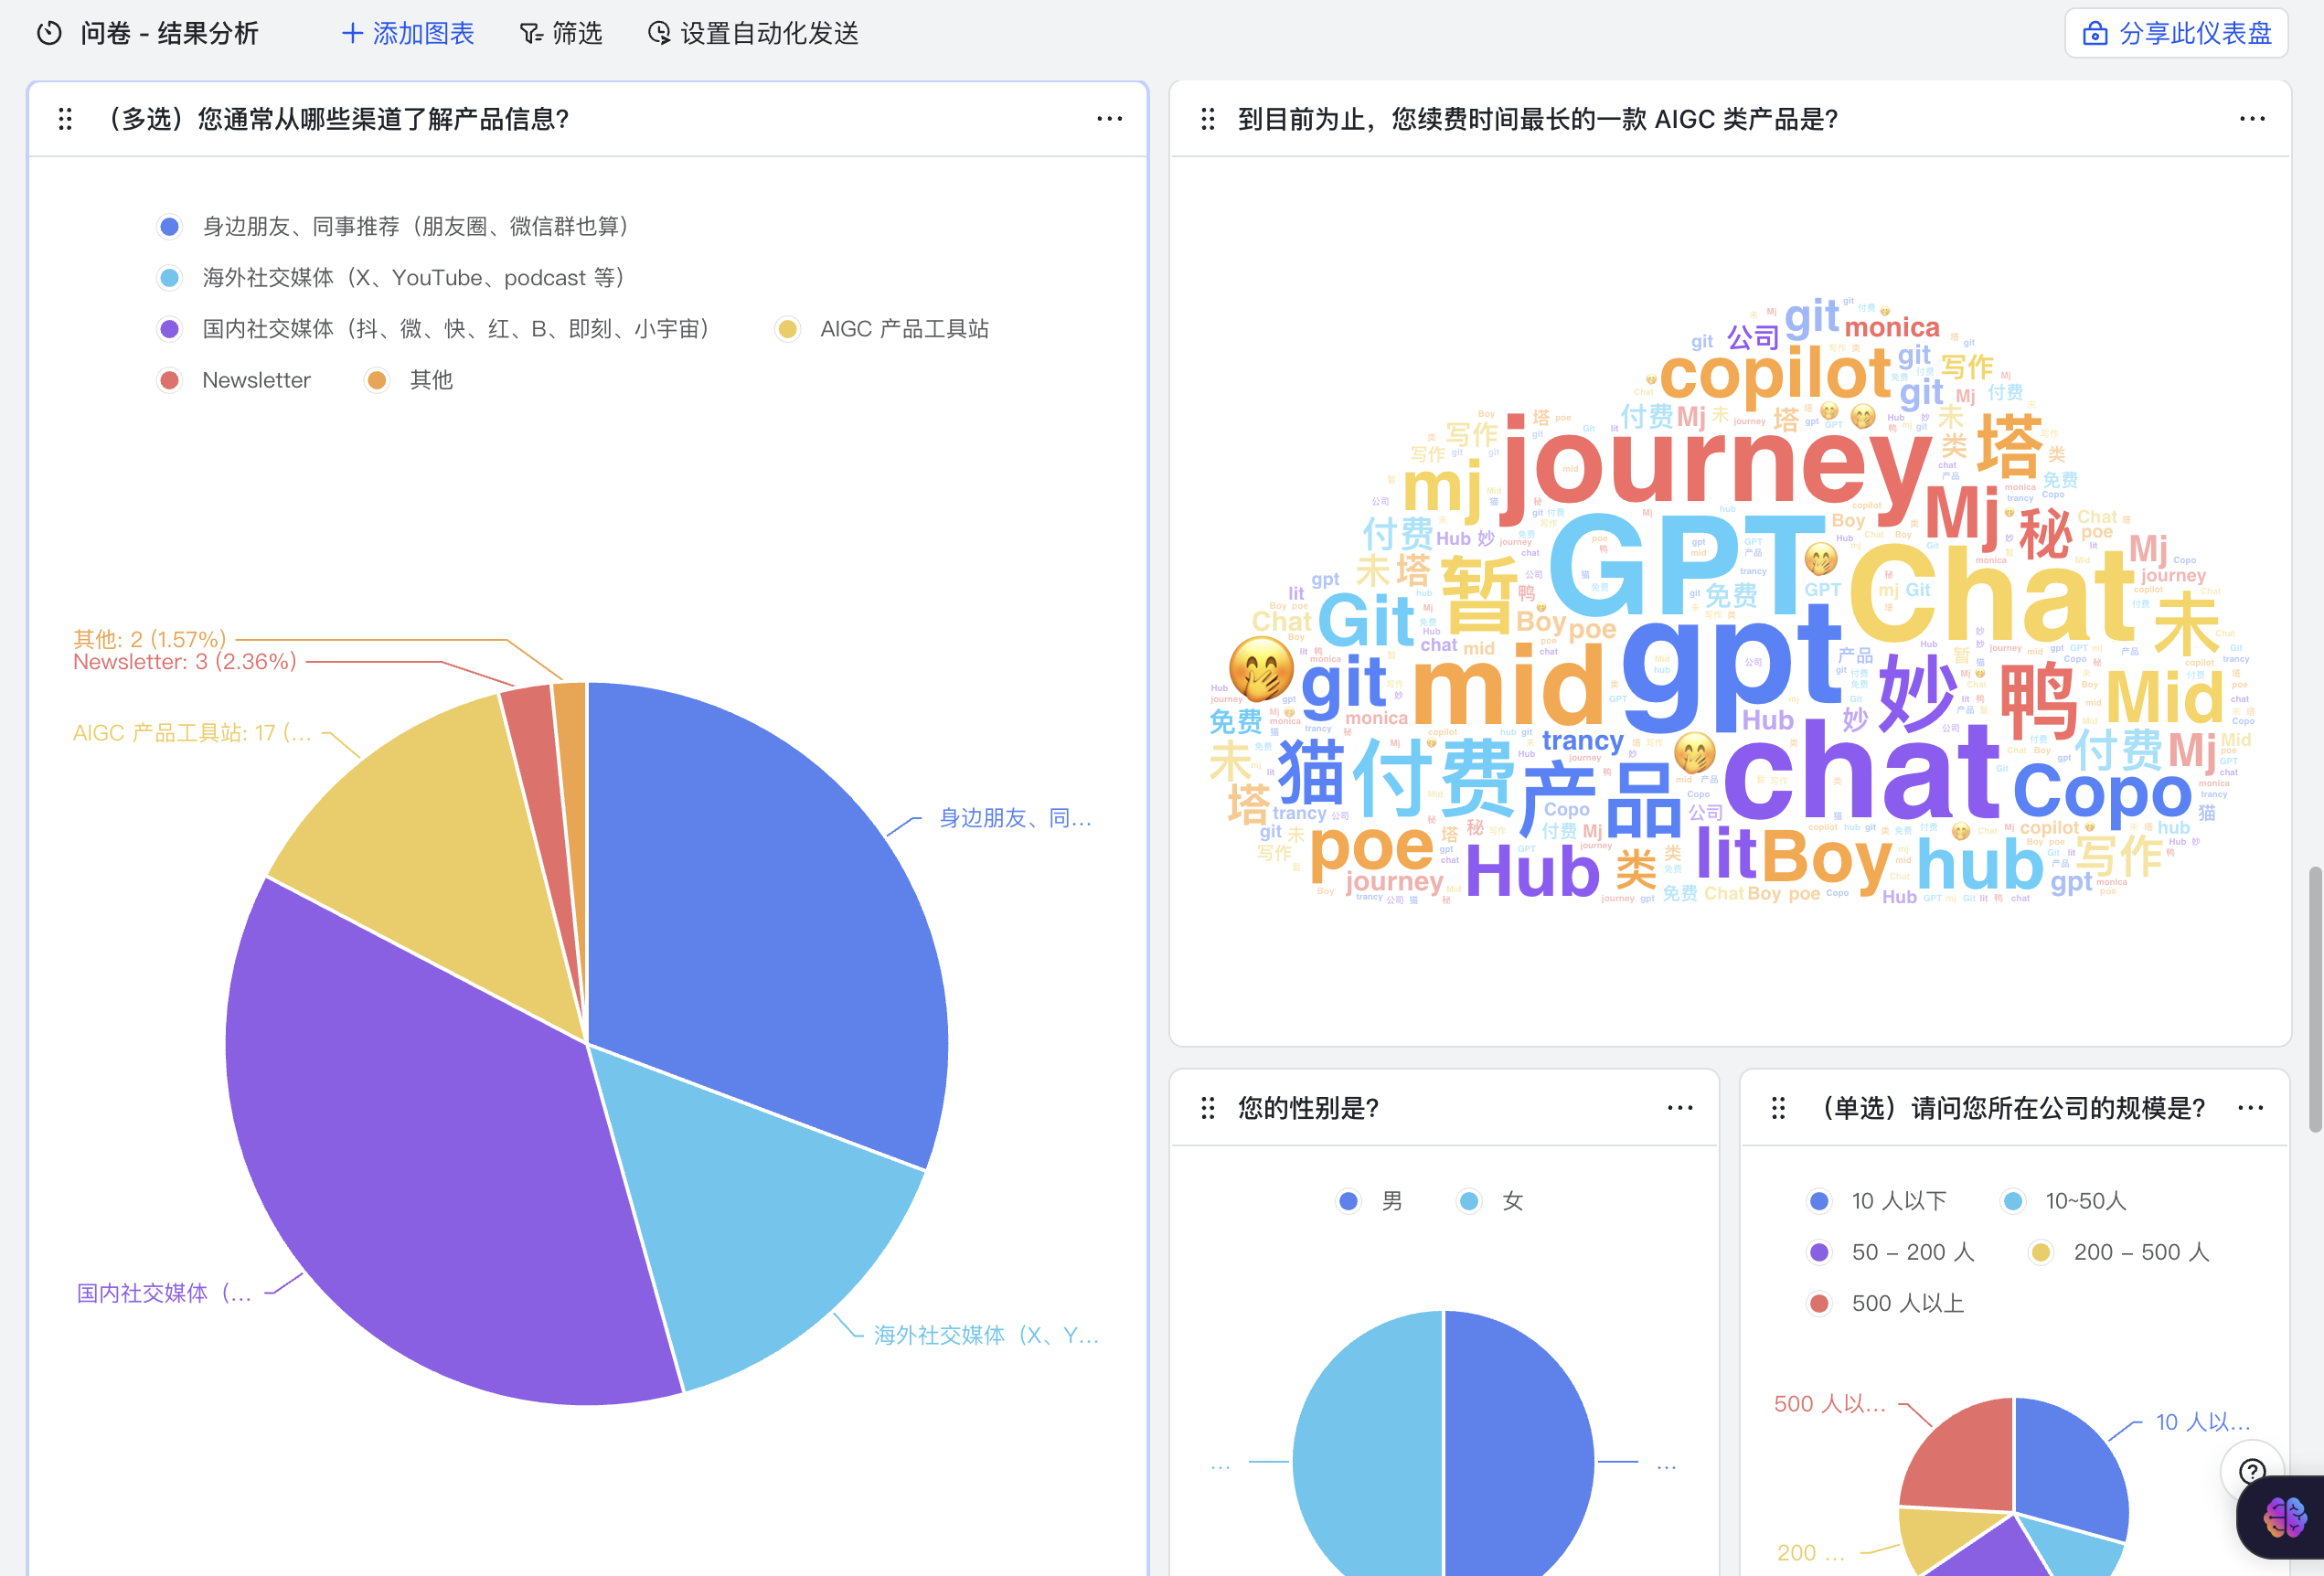Click 分享此仪表盘 share button
Image resolution: width=2324 pixels, height=1576 pixels.
tap(2176, 33)
